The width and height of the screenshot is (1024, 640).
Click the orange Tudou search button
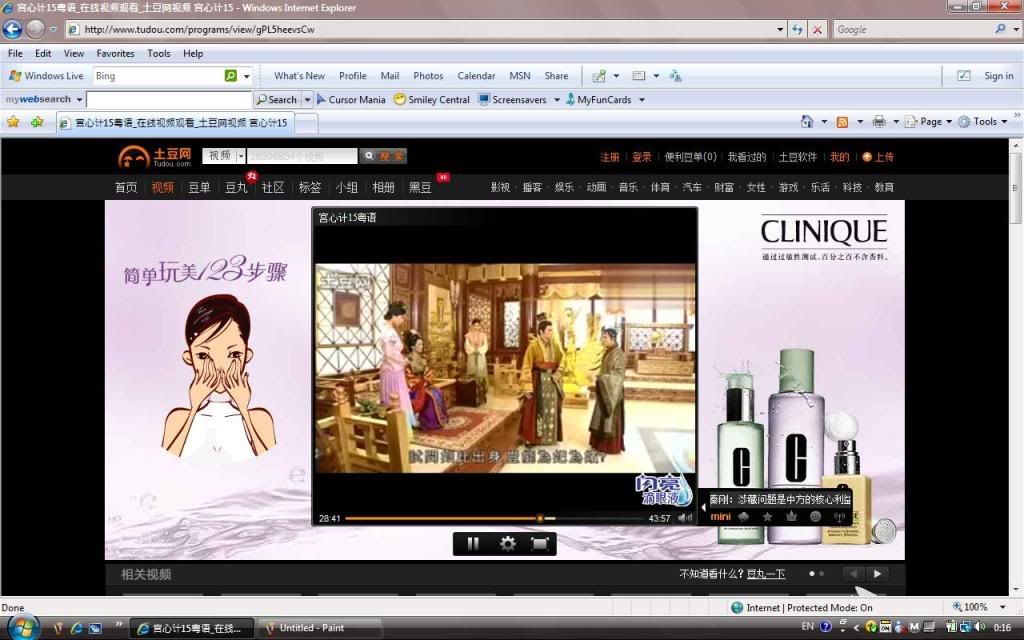(383, 156)
